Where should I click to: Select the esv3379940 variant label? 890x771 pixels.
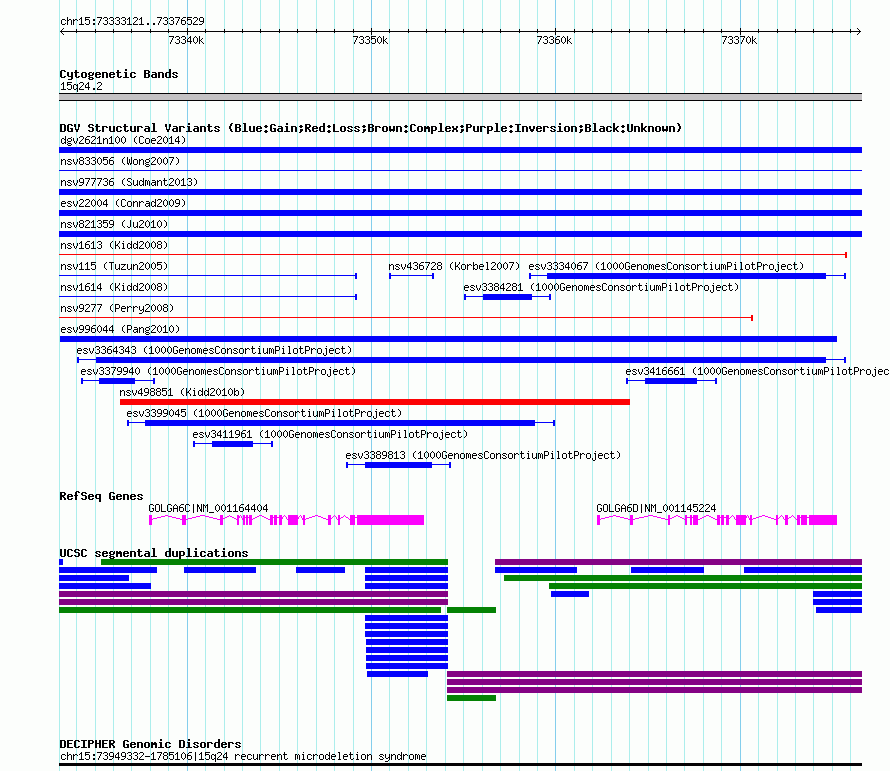click(218, 371)
